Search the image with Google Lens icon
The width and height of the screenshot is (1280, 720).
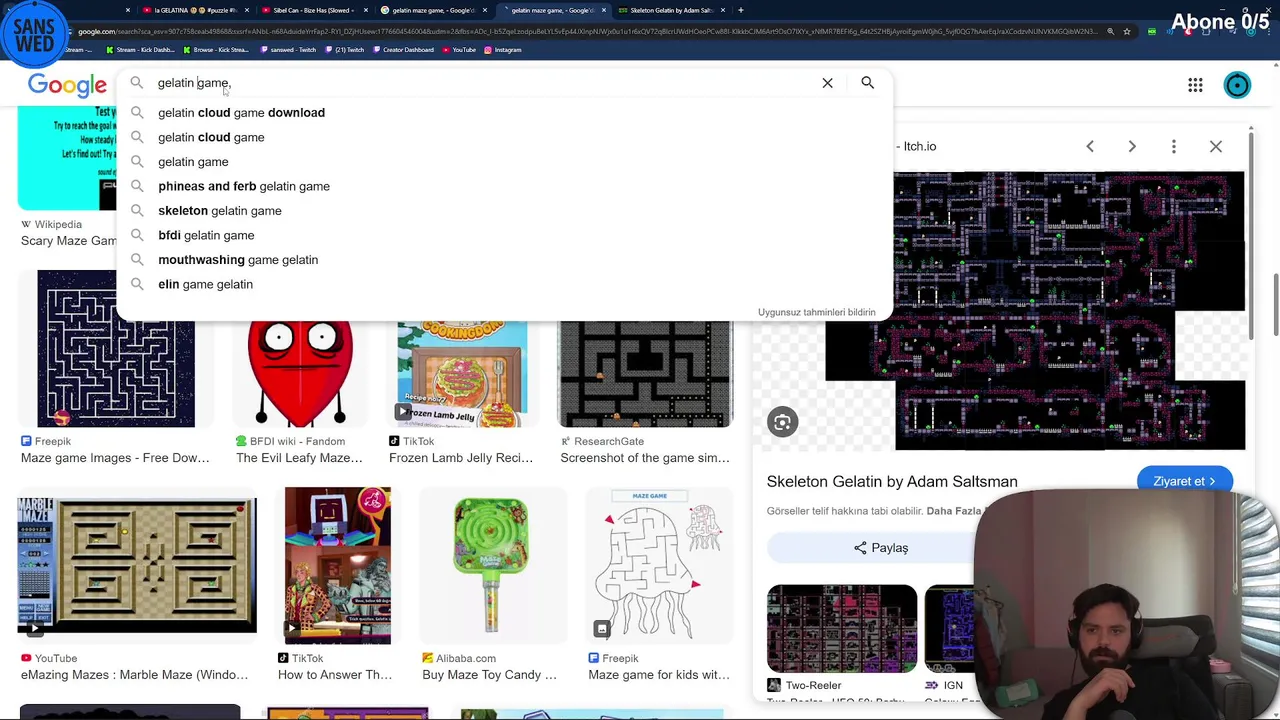click(782, 422)
